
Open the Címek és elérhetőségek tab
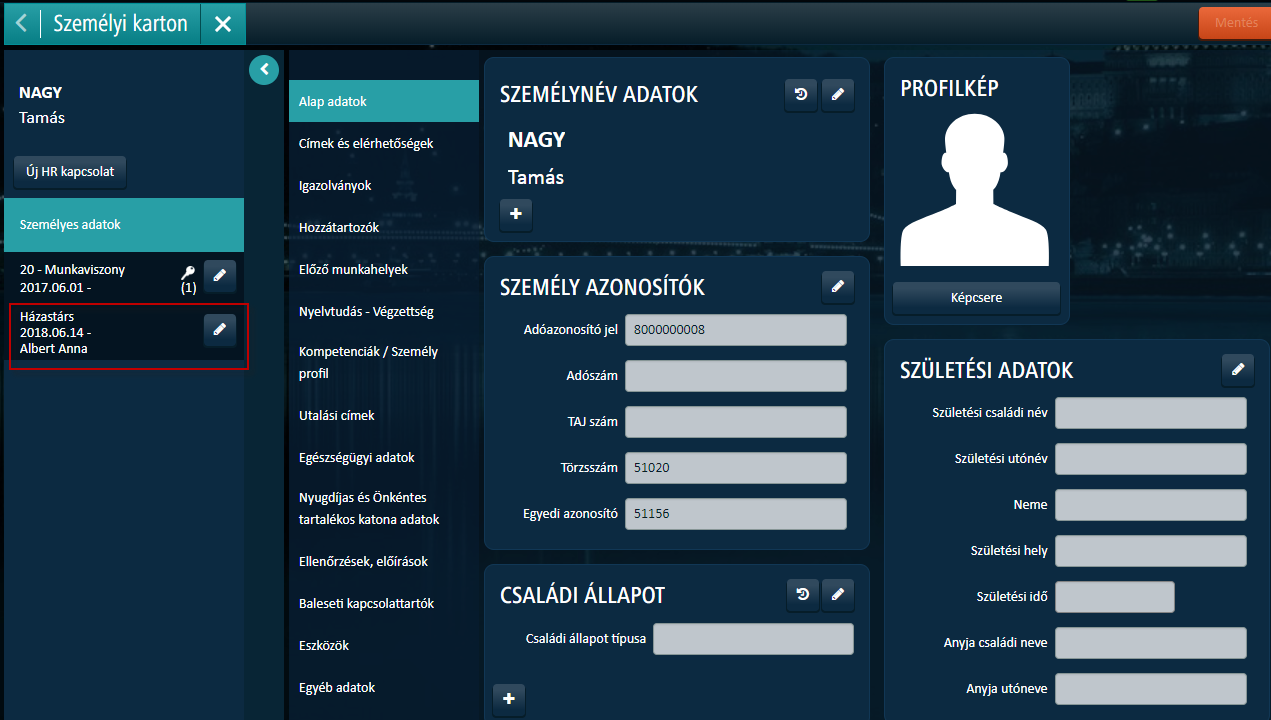click(366, 144)
